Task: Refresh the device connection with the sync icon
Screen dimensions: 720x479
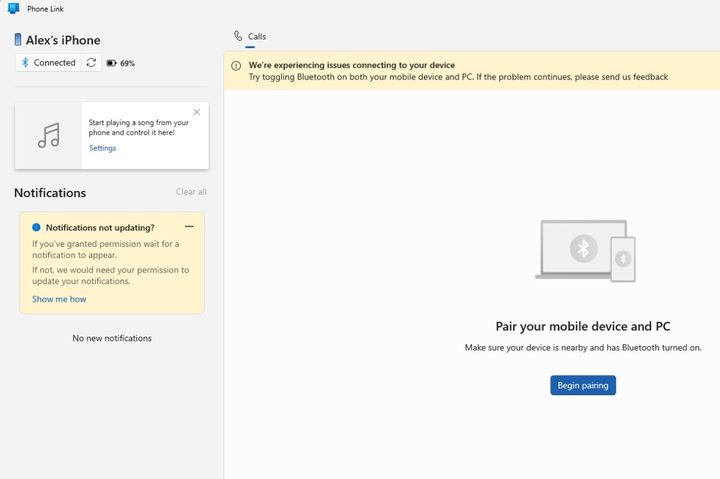Action: click(x=91, y=62)
